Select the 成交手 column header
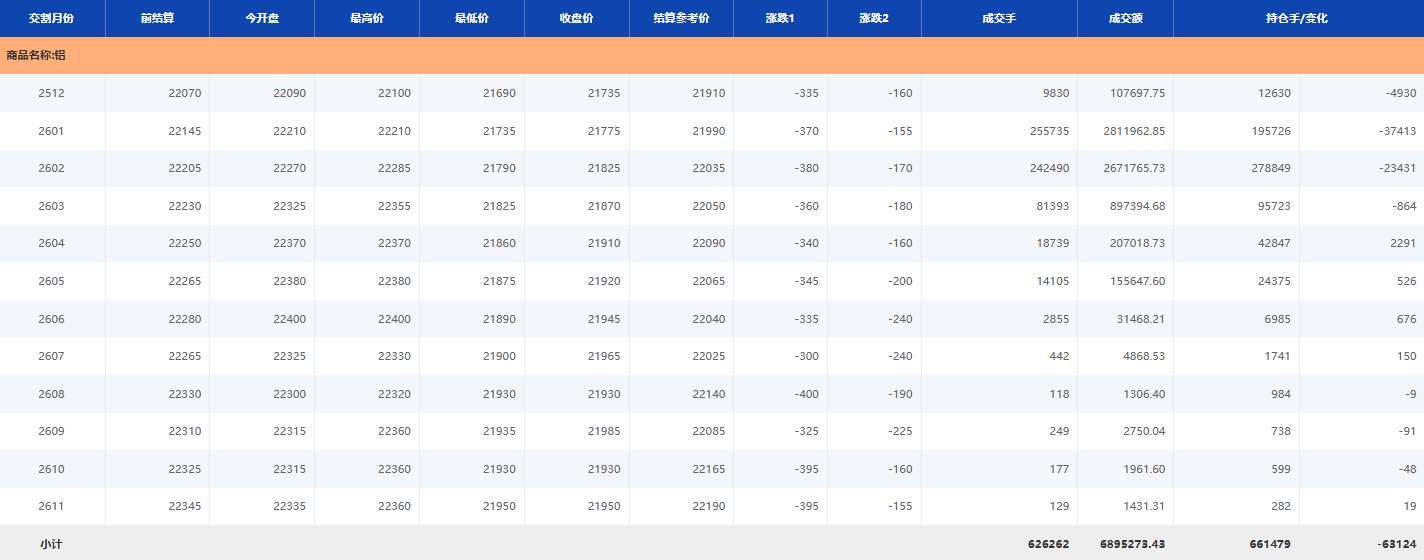This screenshot has width=1424, height=560. 999,19
